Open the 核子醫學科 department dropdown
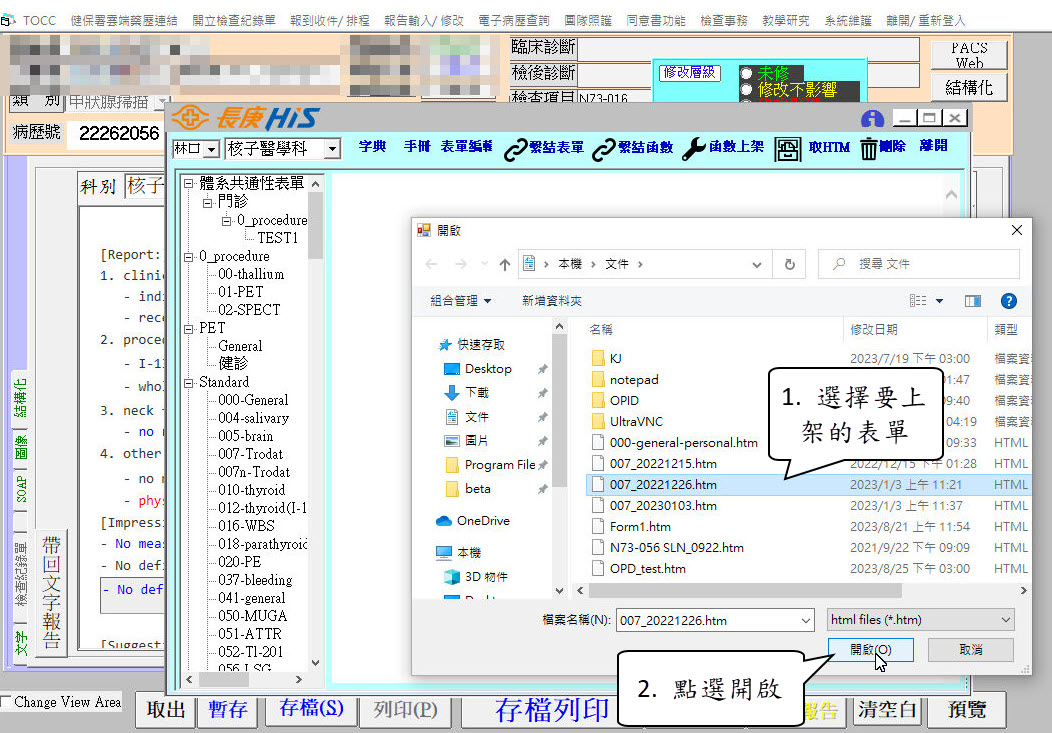Screen dimensions: 1052x733 332,149
